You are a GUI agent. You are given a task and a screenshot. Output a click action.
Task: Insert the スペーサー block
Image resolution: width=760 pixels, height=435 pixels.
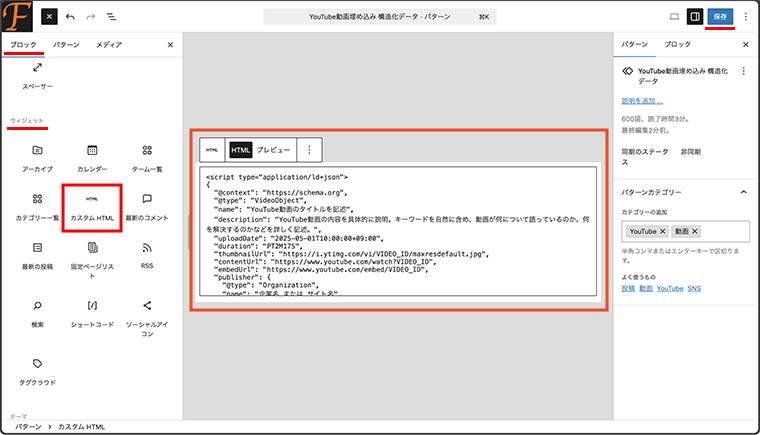click(x=37, y=76)
